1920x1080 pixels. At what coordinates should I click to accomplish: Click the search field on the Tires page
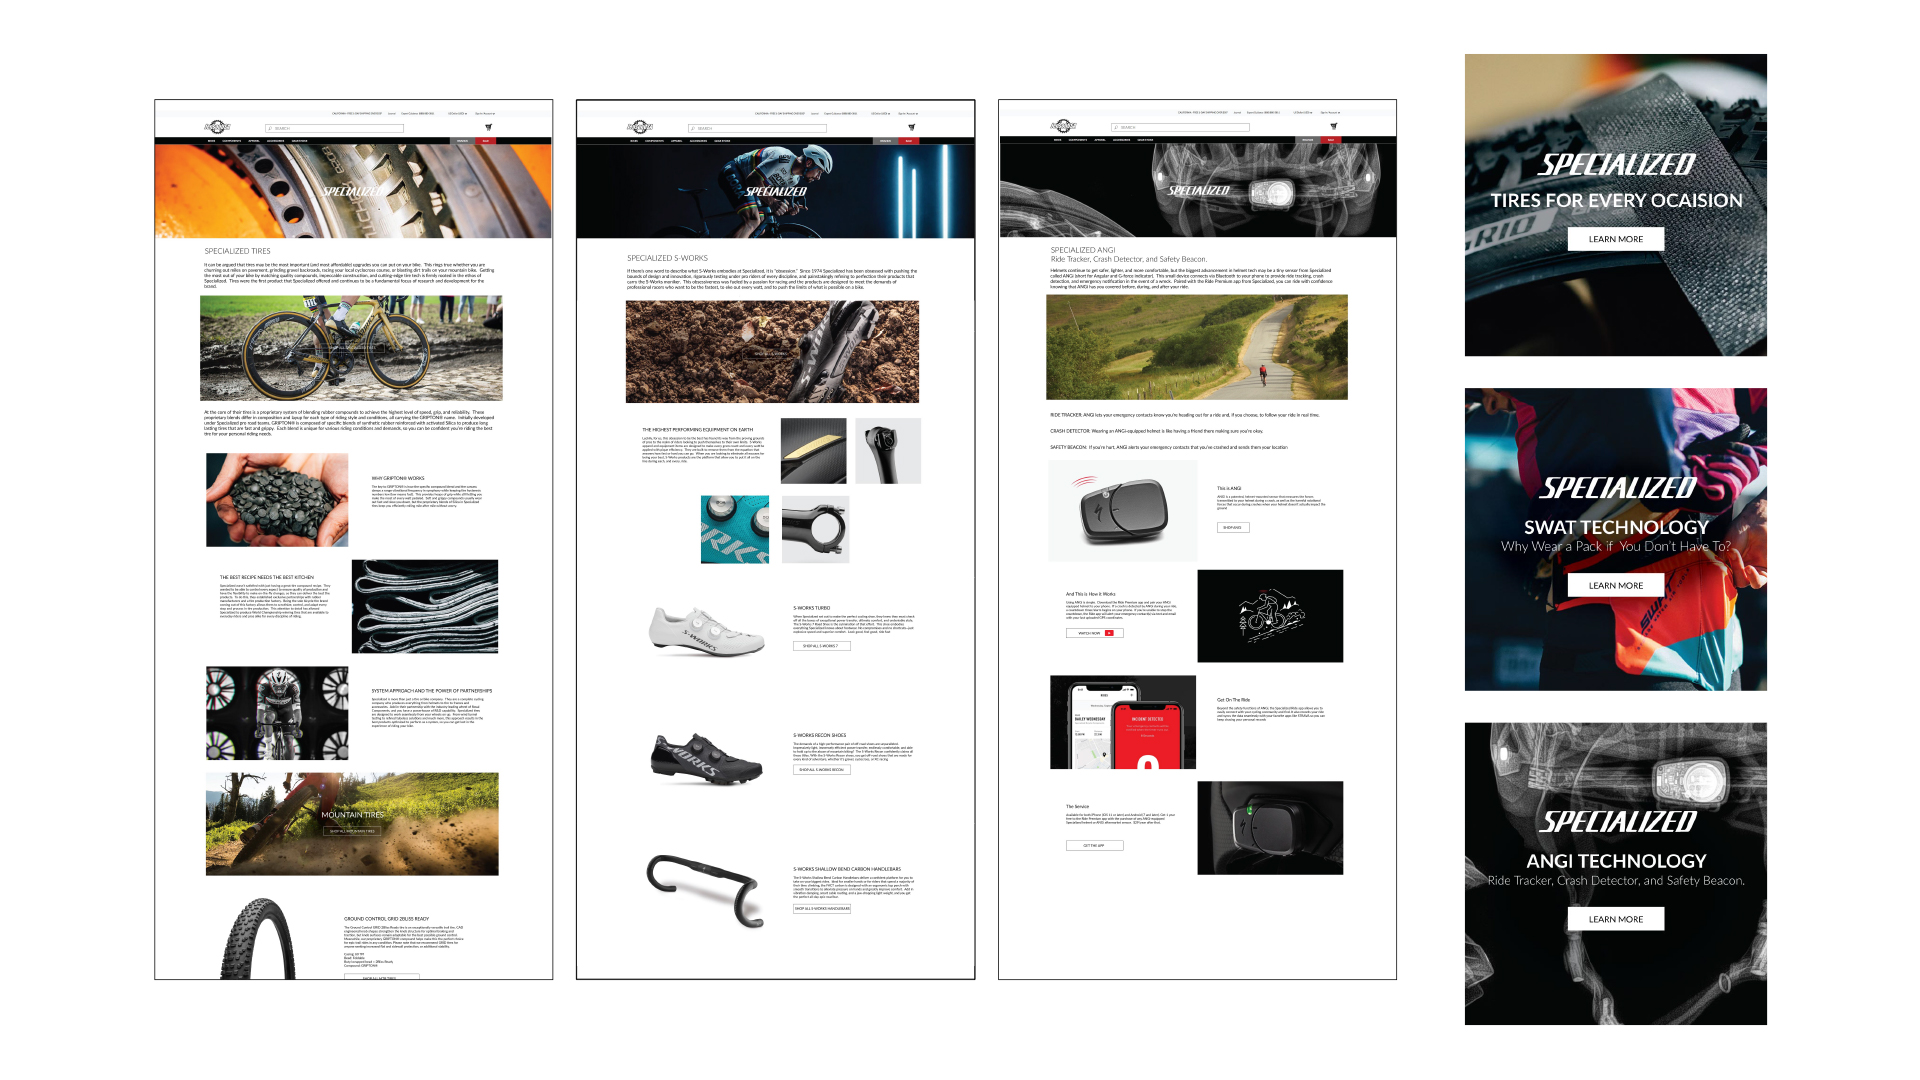click(x=334, y=128)
